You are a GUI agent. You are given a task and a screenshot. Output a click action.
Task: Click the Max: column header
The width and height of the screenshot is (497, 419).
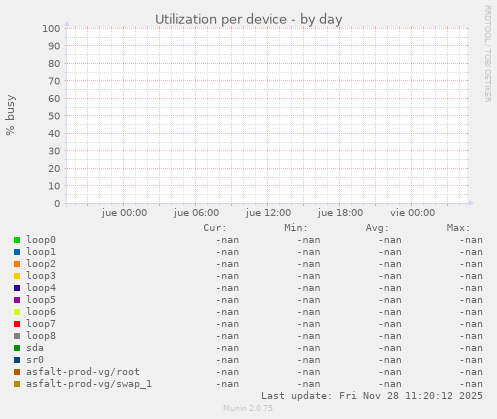click(458, 228)
